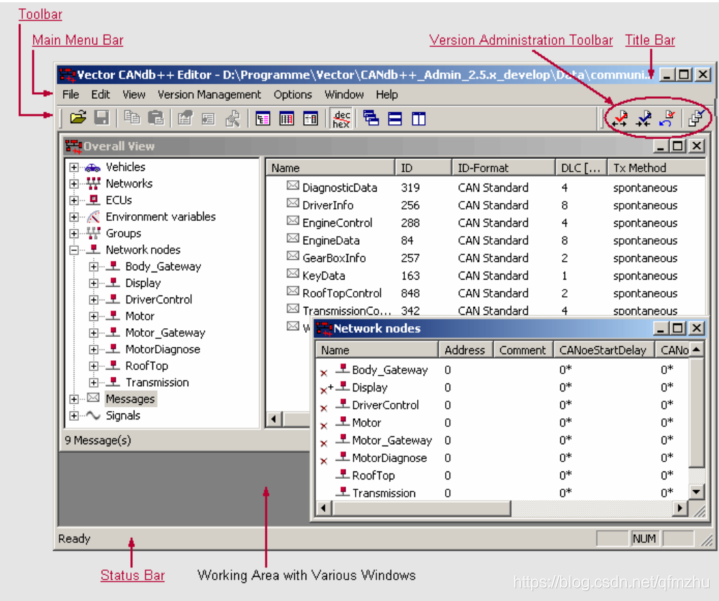Click the Paste clipboard toolbar icon
719x601 pixels.
coord(156,118)
